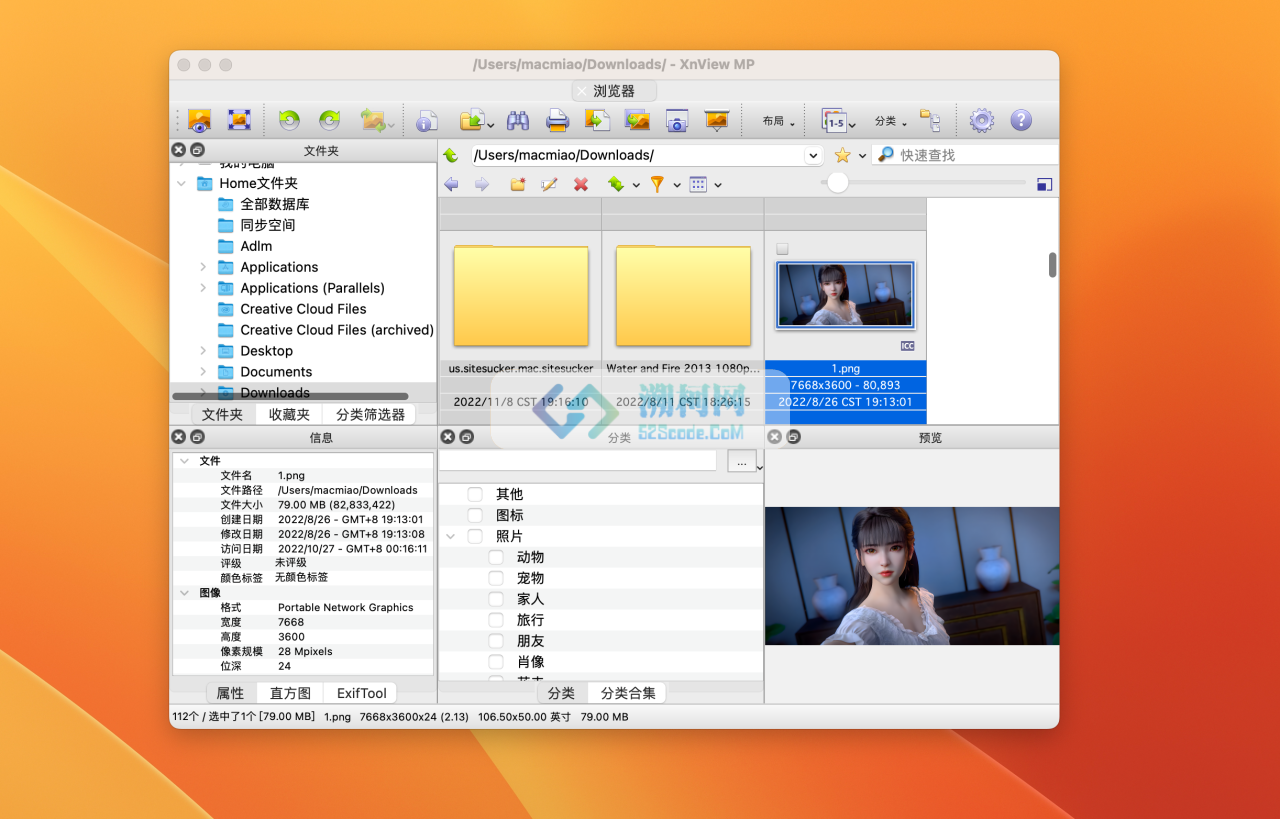Collapse the Home文件夹 tree node
The width and height of the screenshot is (1280, 819).
point(182,183)
